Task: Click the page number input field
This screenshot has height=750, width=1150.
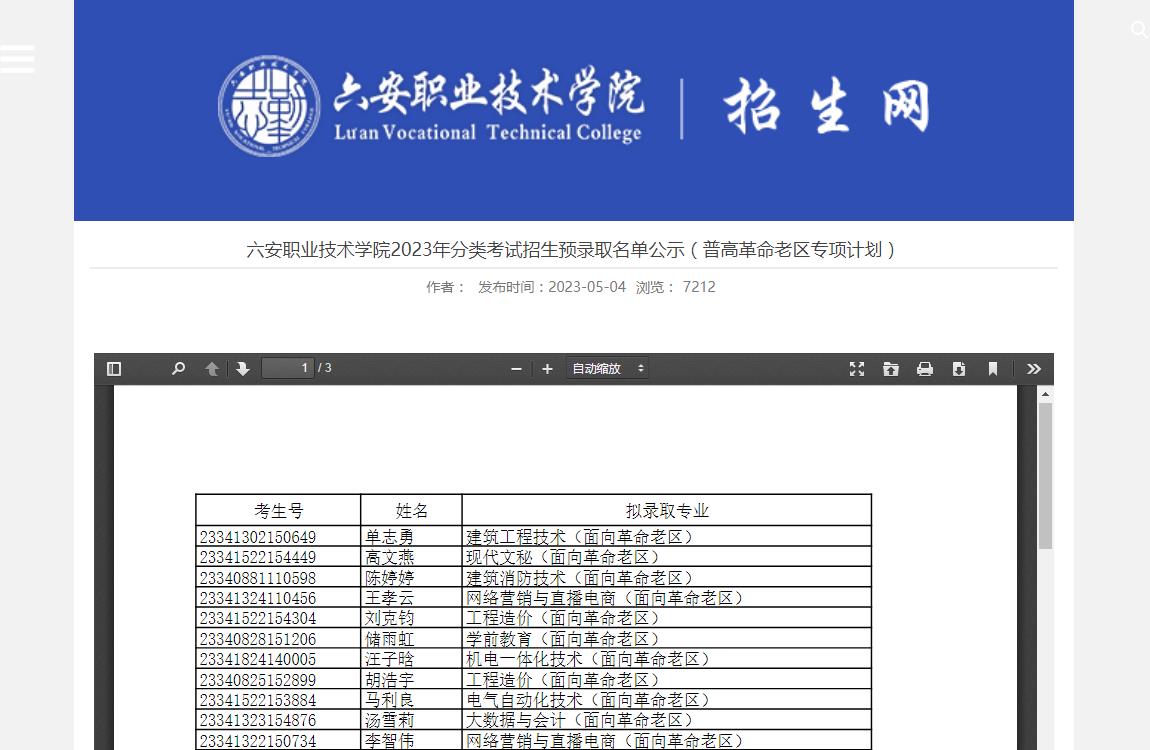Action: tap(288, 368)
